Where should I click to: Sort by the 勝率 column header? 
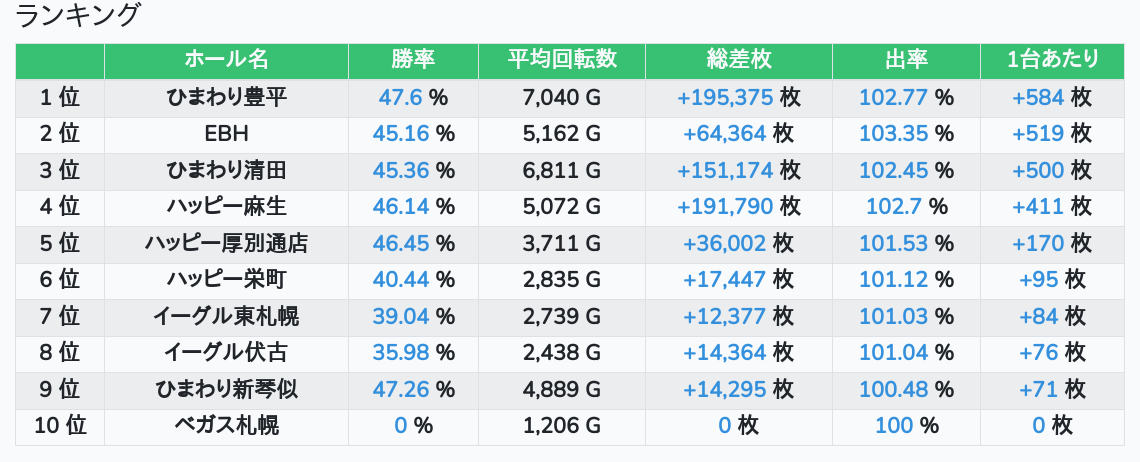pyautogui.click(x=413, y=60)
